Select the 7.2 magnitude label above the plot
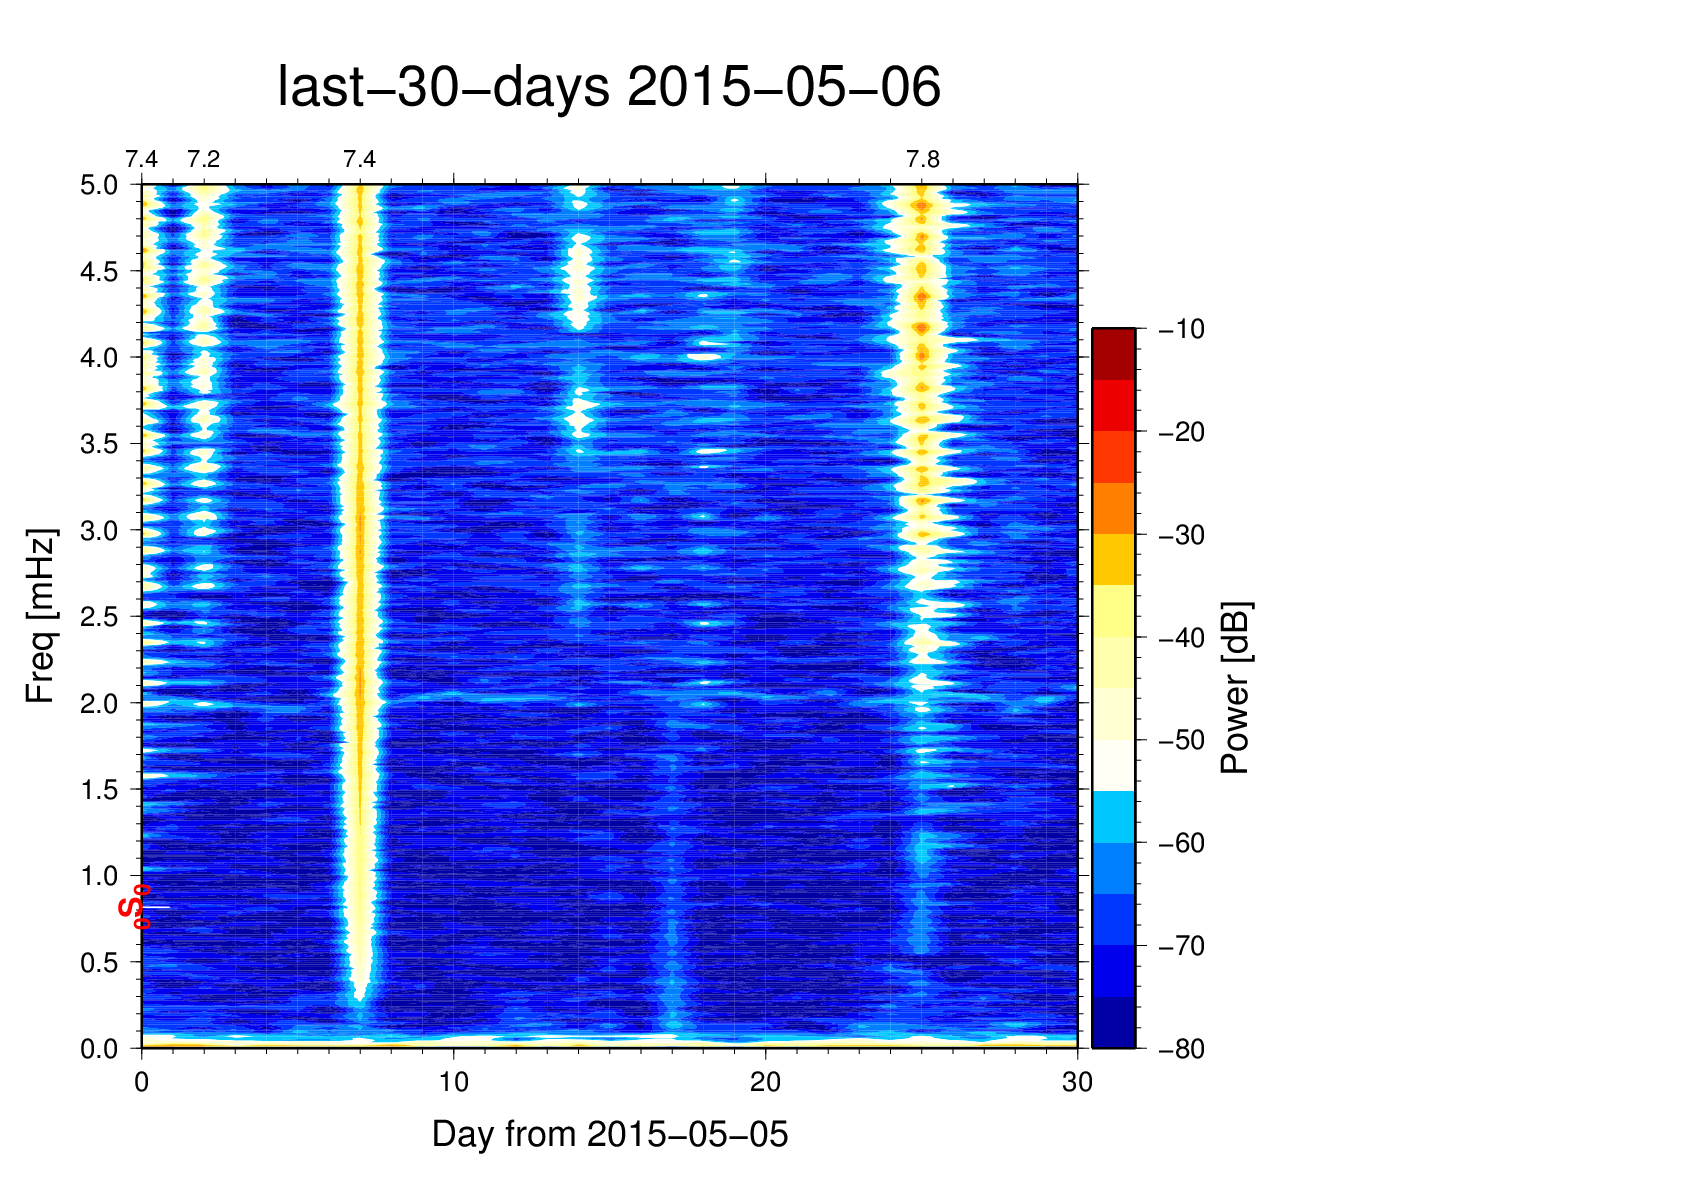This screenshot has width=1684, height=1190. (x=203, y=160)
